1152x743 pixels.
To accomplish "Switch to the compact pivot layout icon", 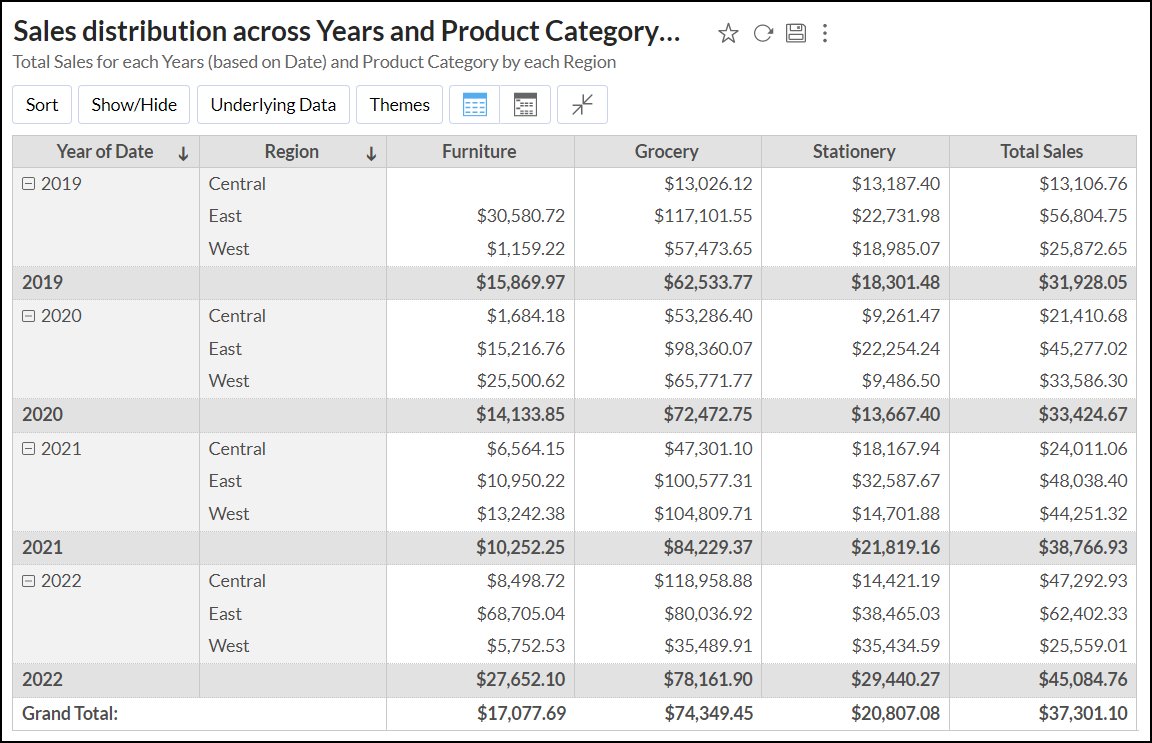I will click(x=525, y=105).
